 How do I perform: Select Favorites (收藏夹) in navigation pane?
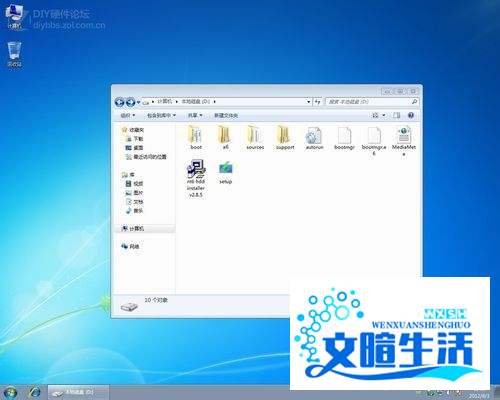(x=133, y=130)
